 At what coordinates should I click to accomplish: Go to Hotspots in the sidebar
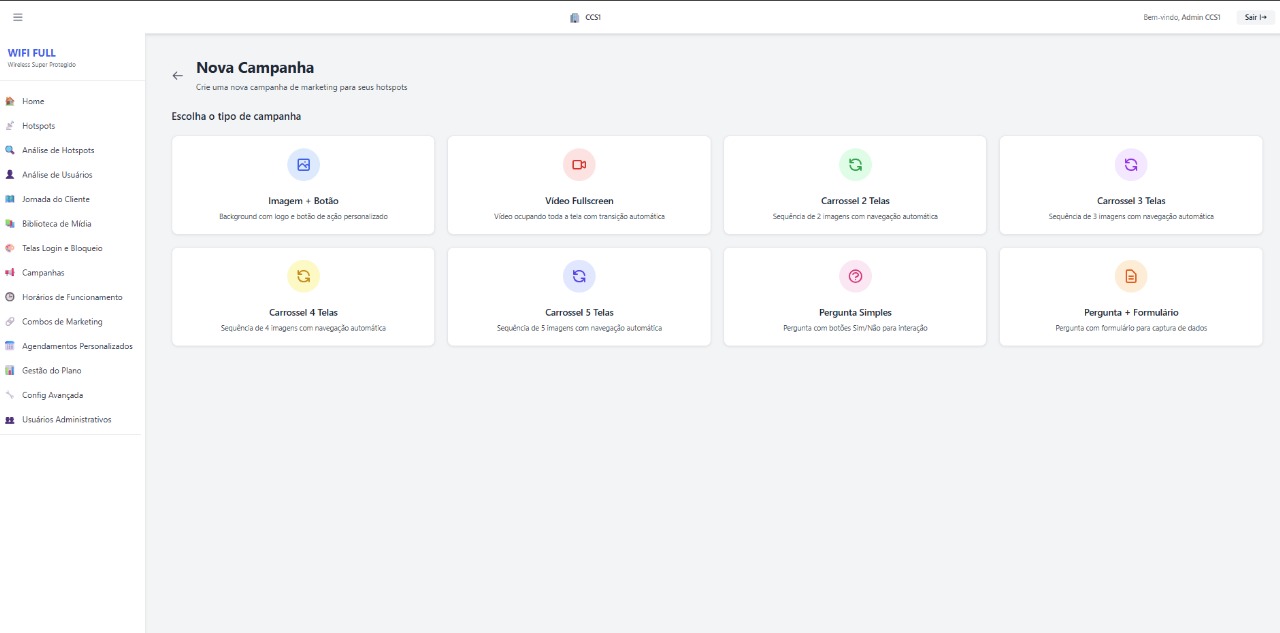(x=38, y=126)
